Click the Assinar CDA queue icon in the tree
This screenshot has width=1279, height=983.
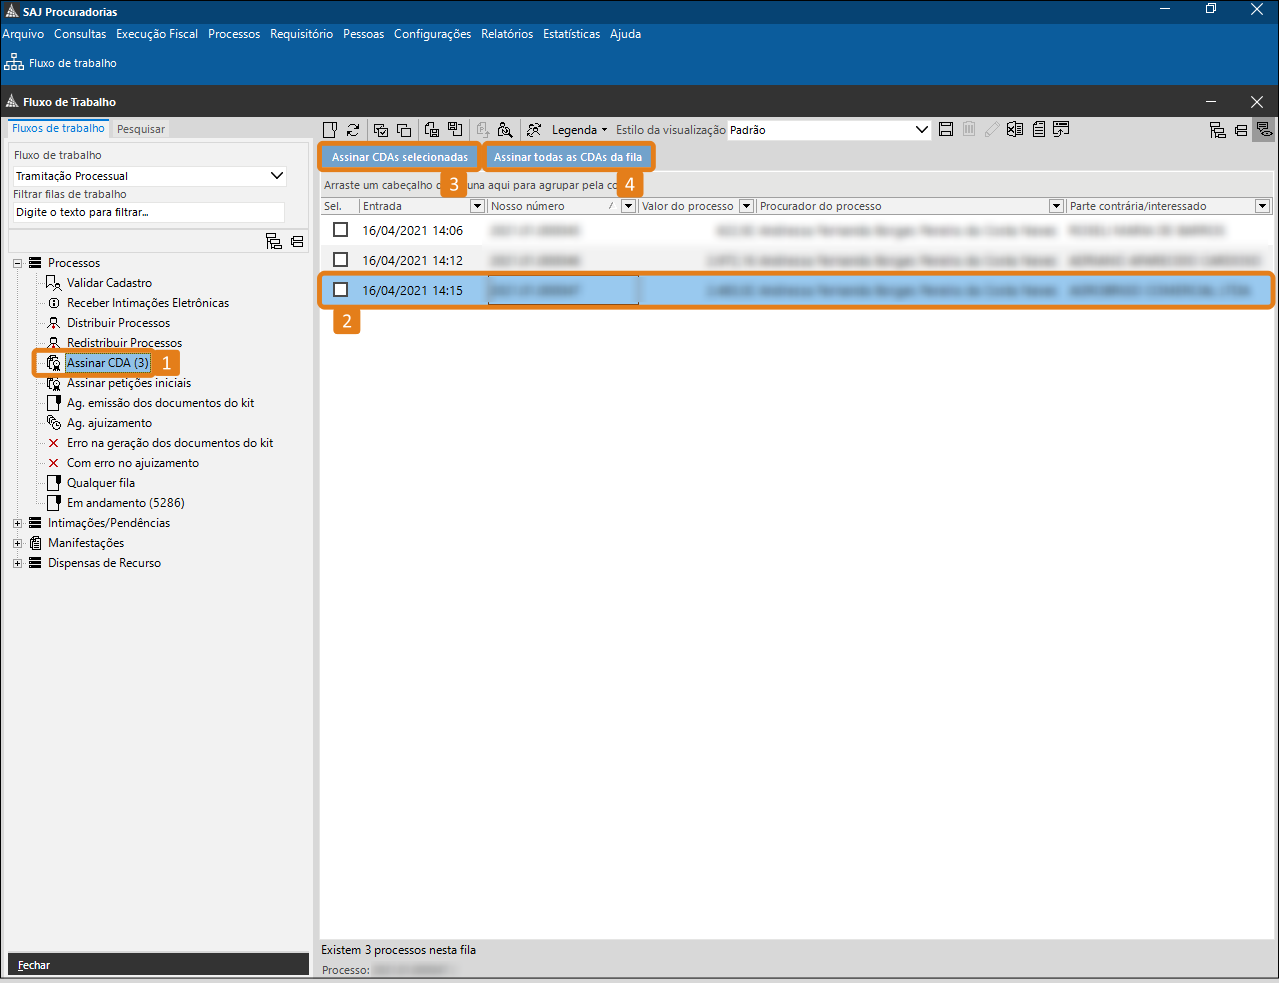[x=54, y=363]
